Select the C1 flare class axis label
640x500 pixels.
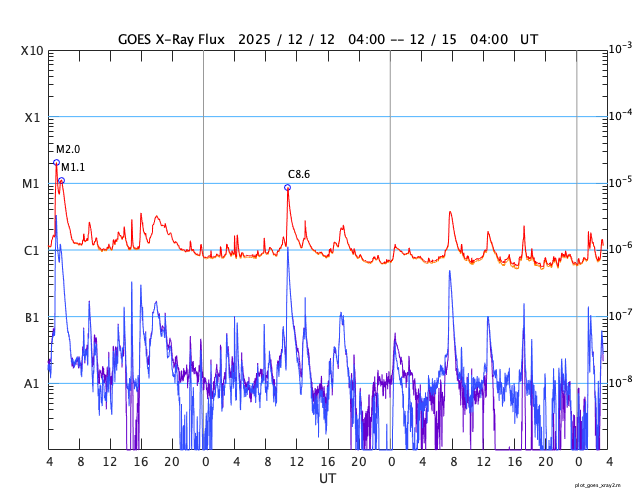pos(32,251)
